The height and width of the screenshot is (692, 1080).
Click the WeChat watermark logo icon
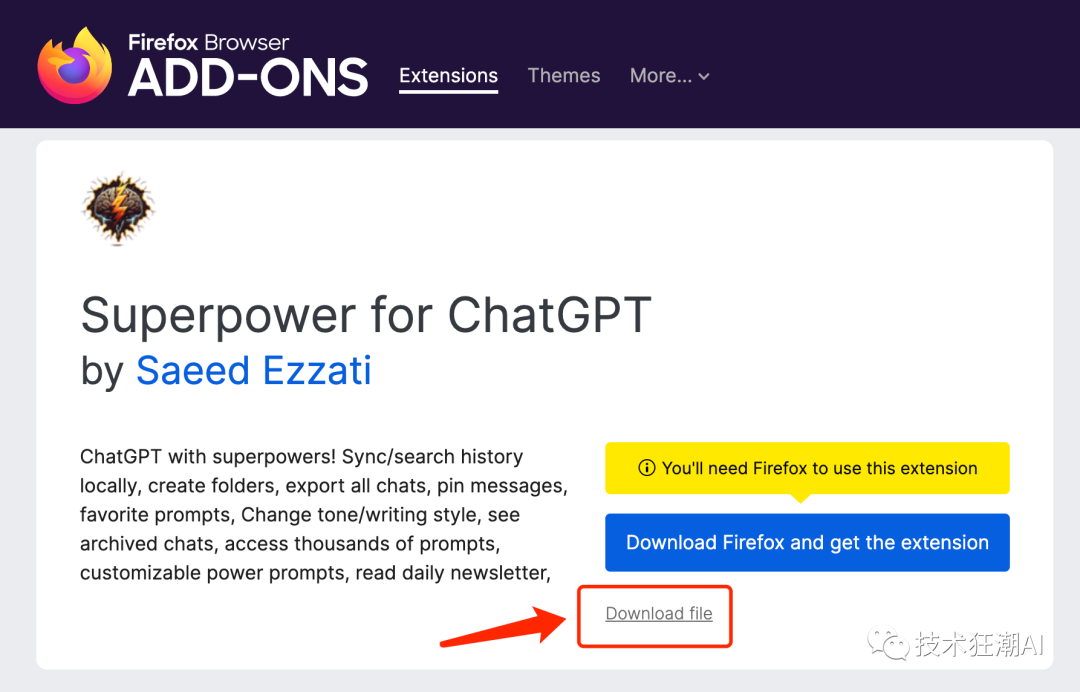[887, 644]
